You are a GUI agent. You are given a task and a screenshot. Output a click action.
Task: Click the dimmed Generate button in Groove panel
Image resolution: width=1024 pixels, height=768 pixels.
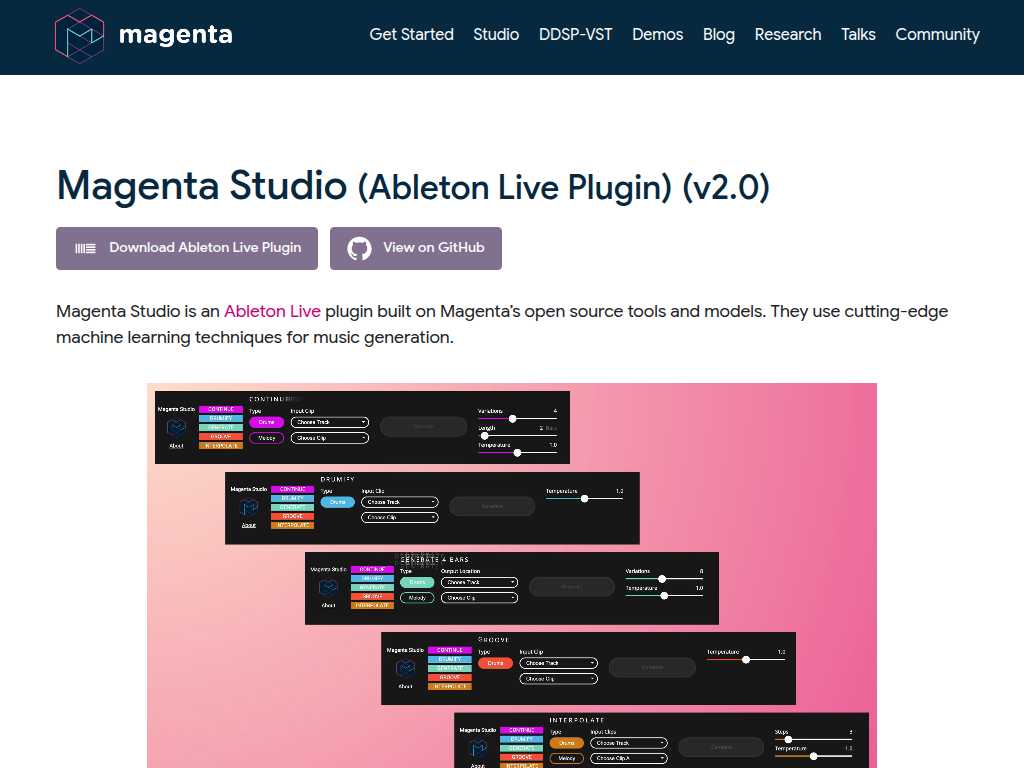[x=652, y=667]
